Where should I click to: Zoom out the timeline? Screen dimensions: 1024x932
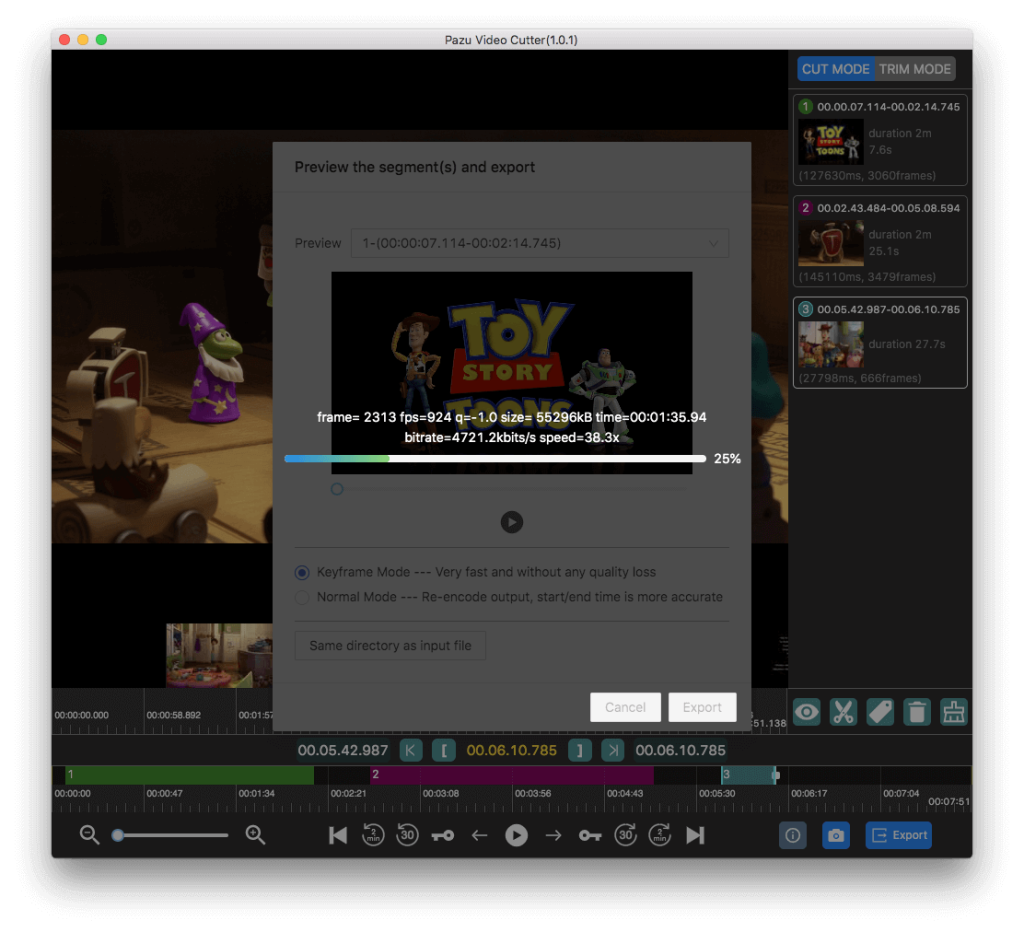[89, 835]
